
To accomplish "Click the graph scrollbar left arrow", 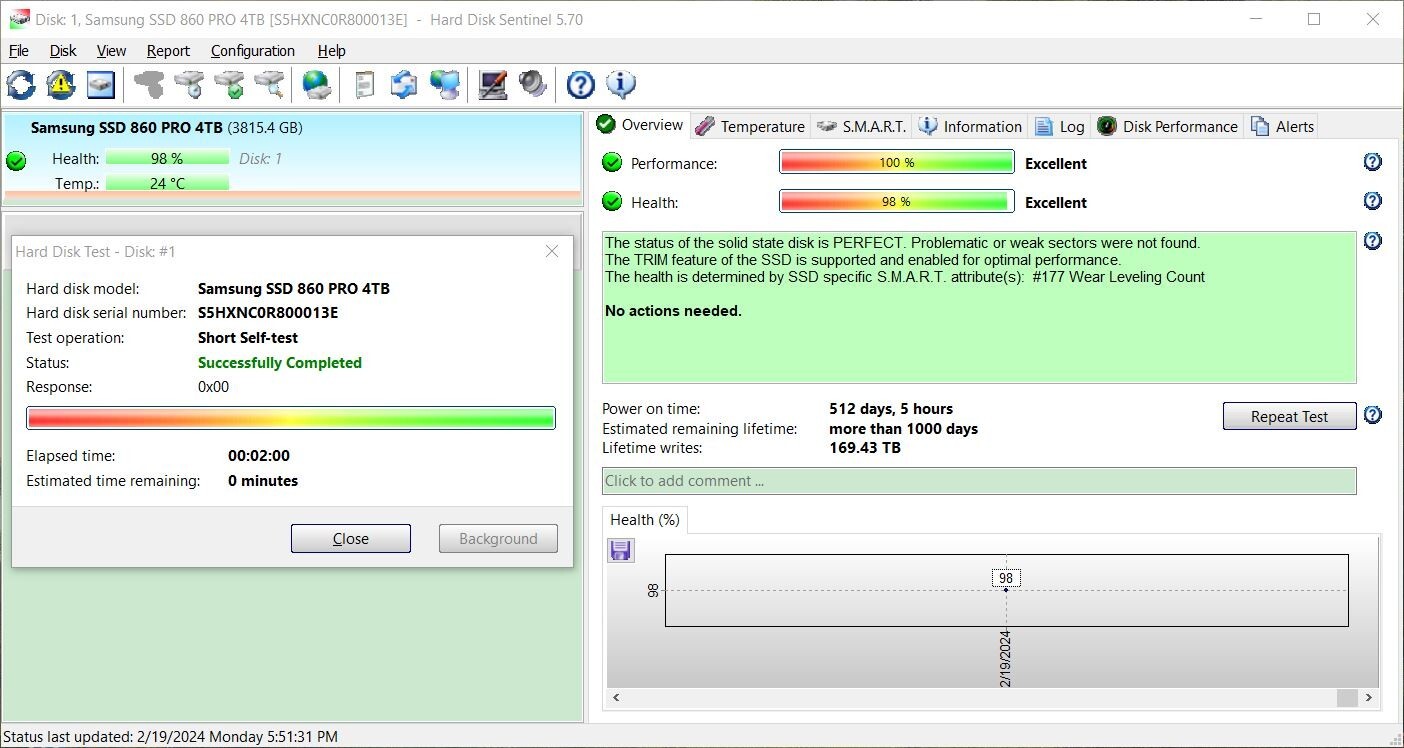I will [616, 698].
